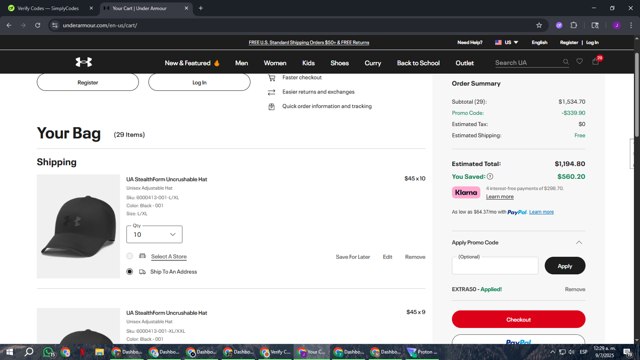Click the Need Help? link

(x=470, y=42)
